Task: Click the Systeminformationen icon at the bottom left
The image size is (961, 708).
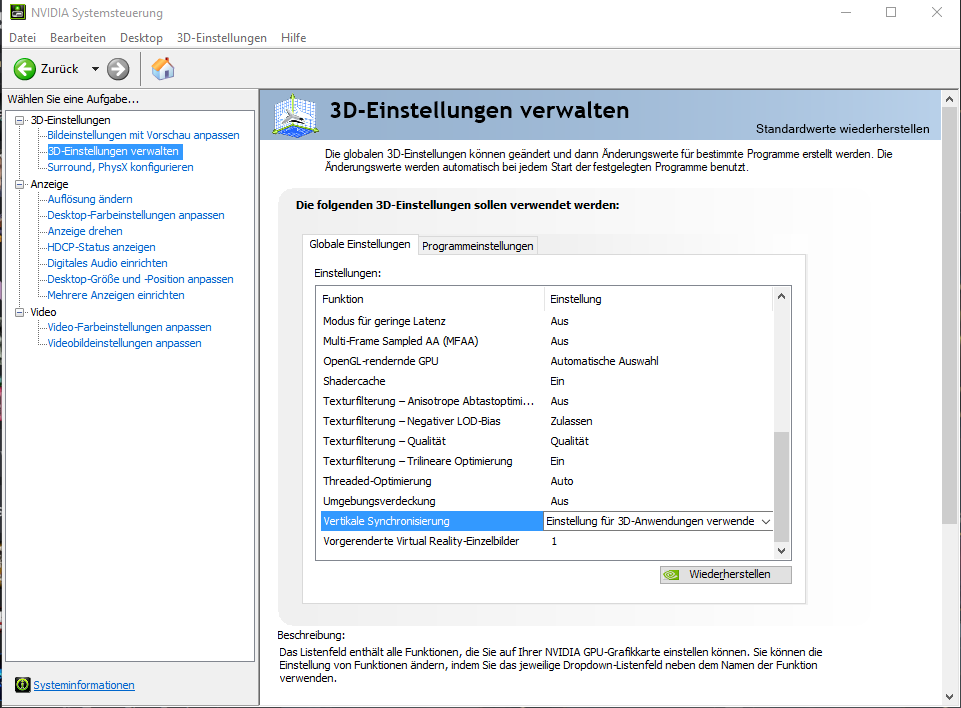Action: click(x=23, y=685)
